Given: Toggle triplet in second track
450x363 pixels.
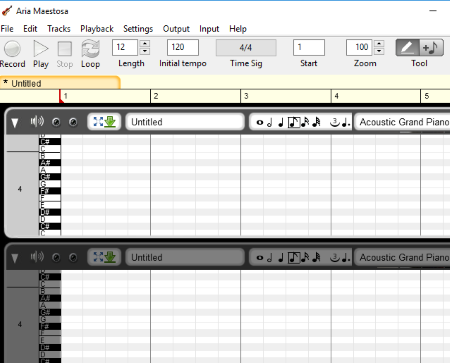Looking at the screenshot, I should click(x=335, y=258).
